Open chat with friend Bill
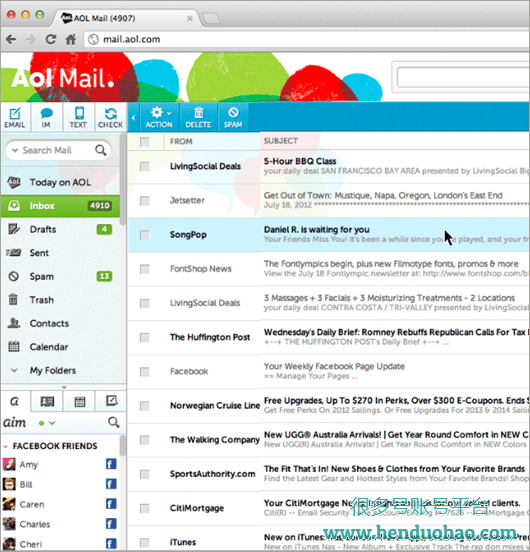Screen dimensions: 530x552 coord(26,484)
